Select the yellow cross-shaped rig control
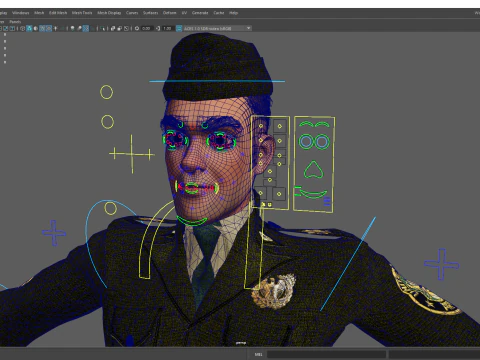Screen dimensions: 480x360 click(x=132, y=154)
